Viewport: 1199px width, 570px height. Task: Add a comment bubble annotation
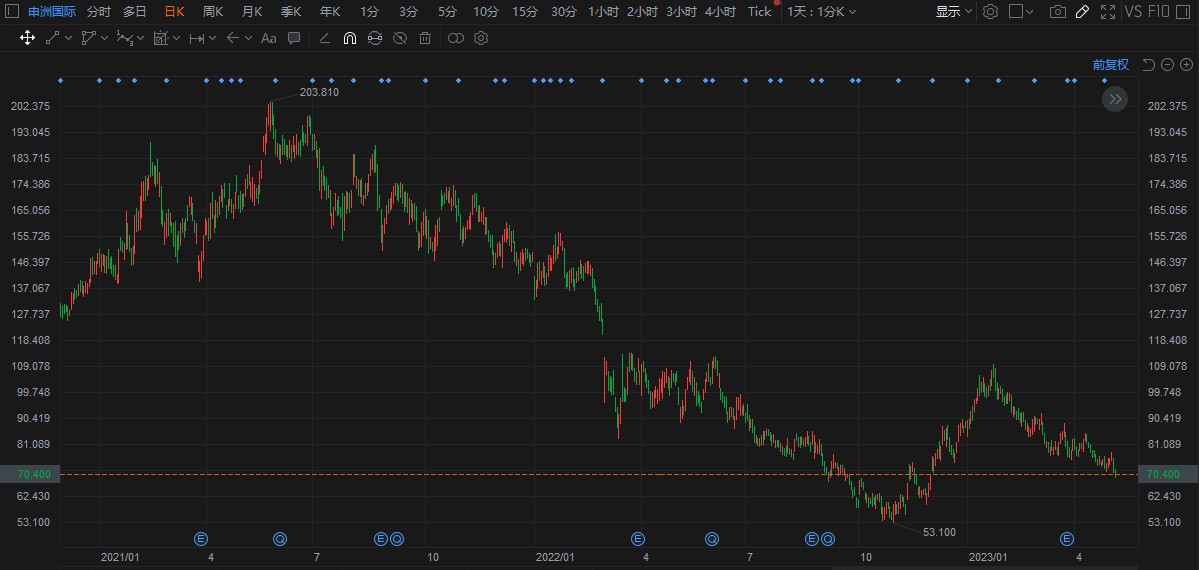point(294,38)
